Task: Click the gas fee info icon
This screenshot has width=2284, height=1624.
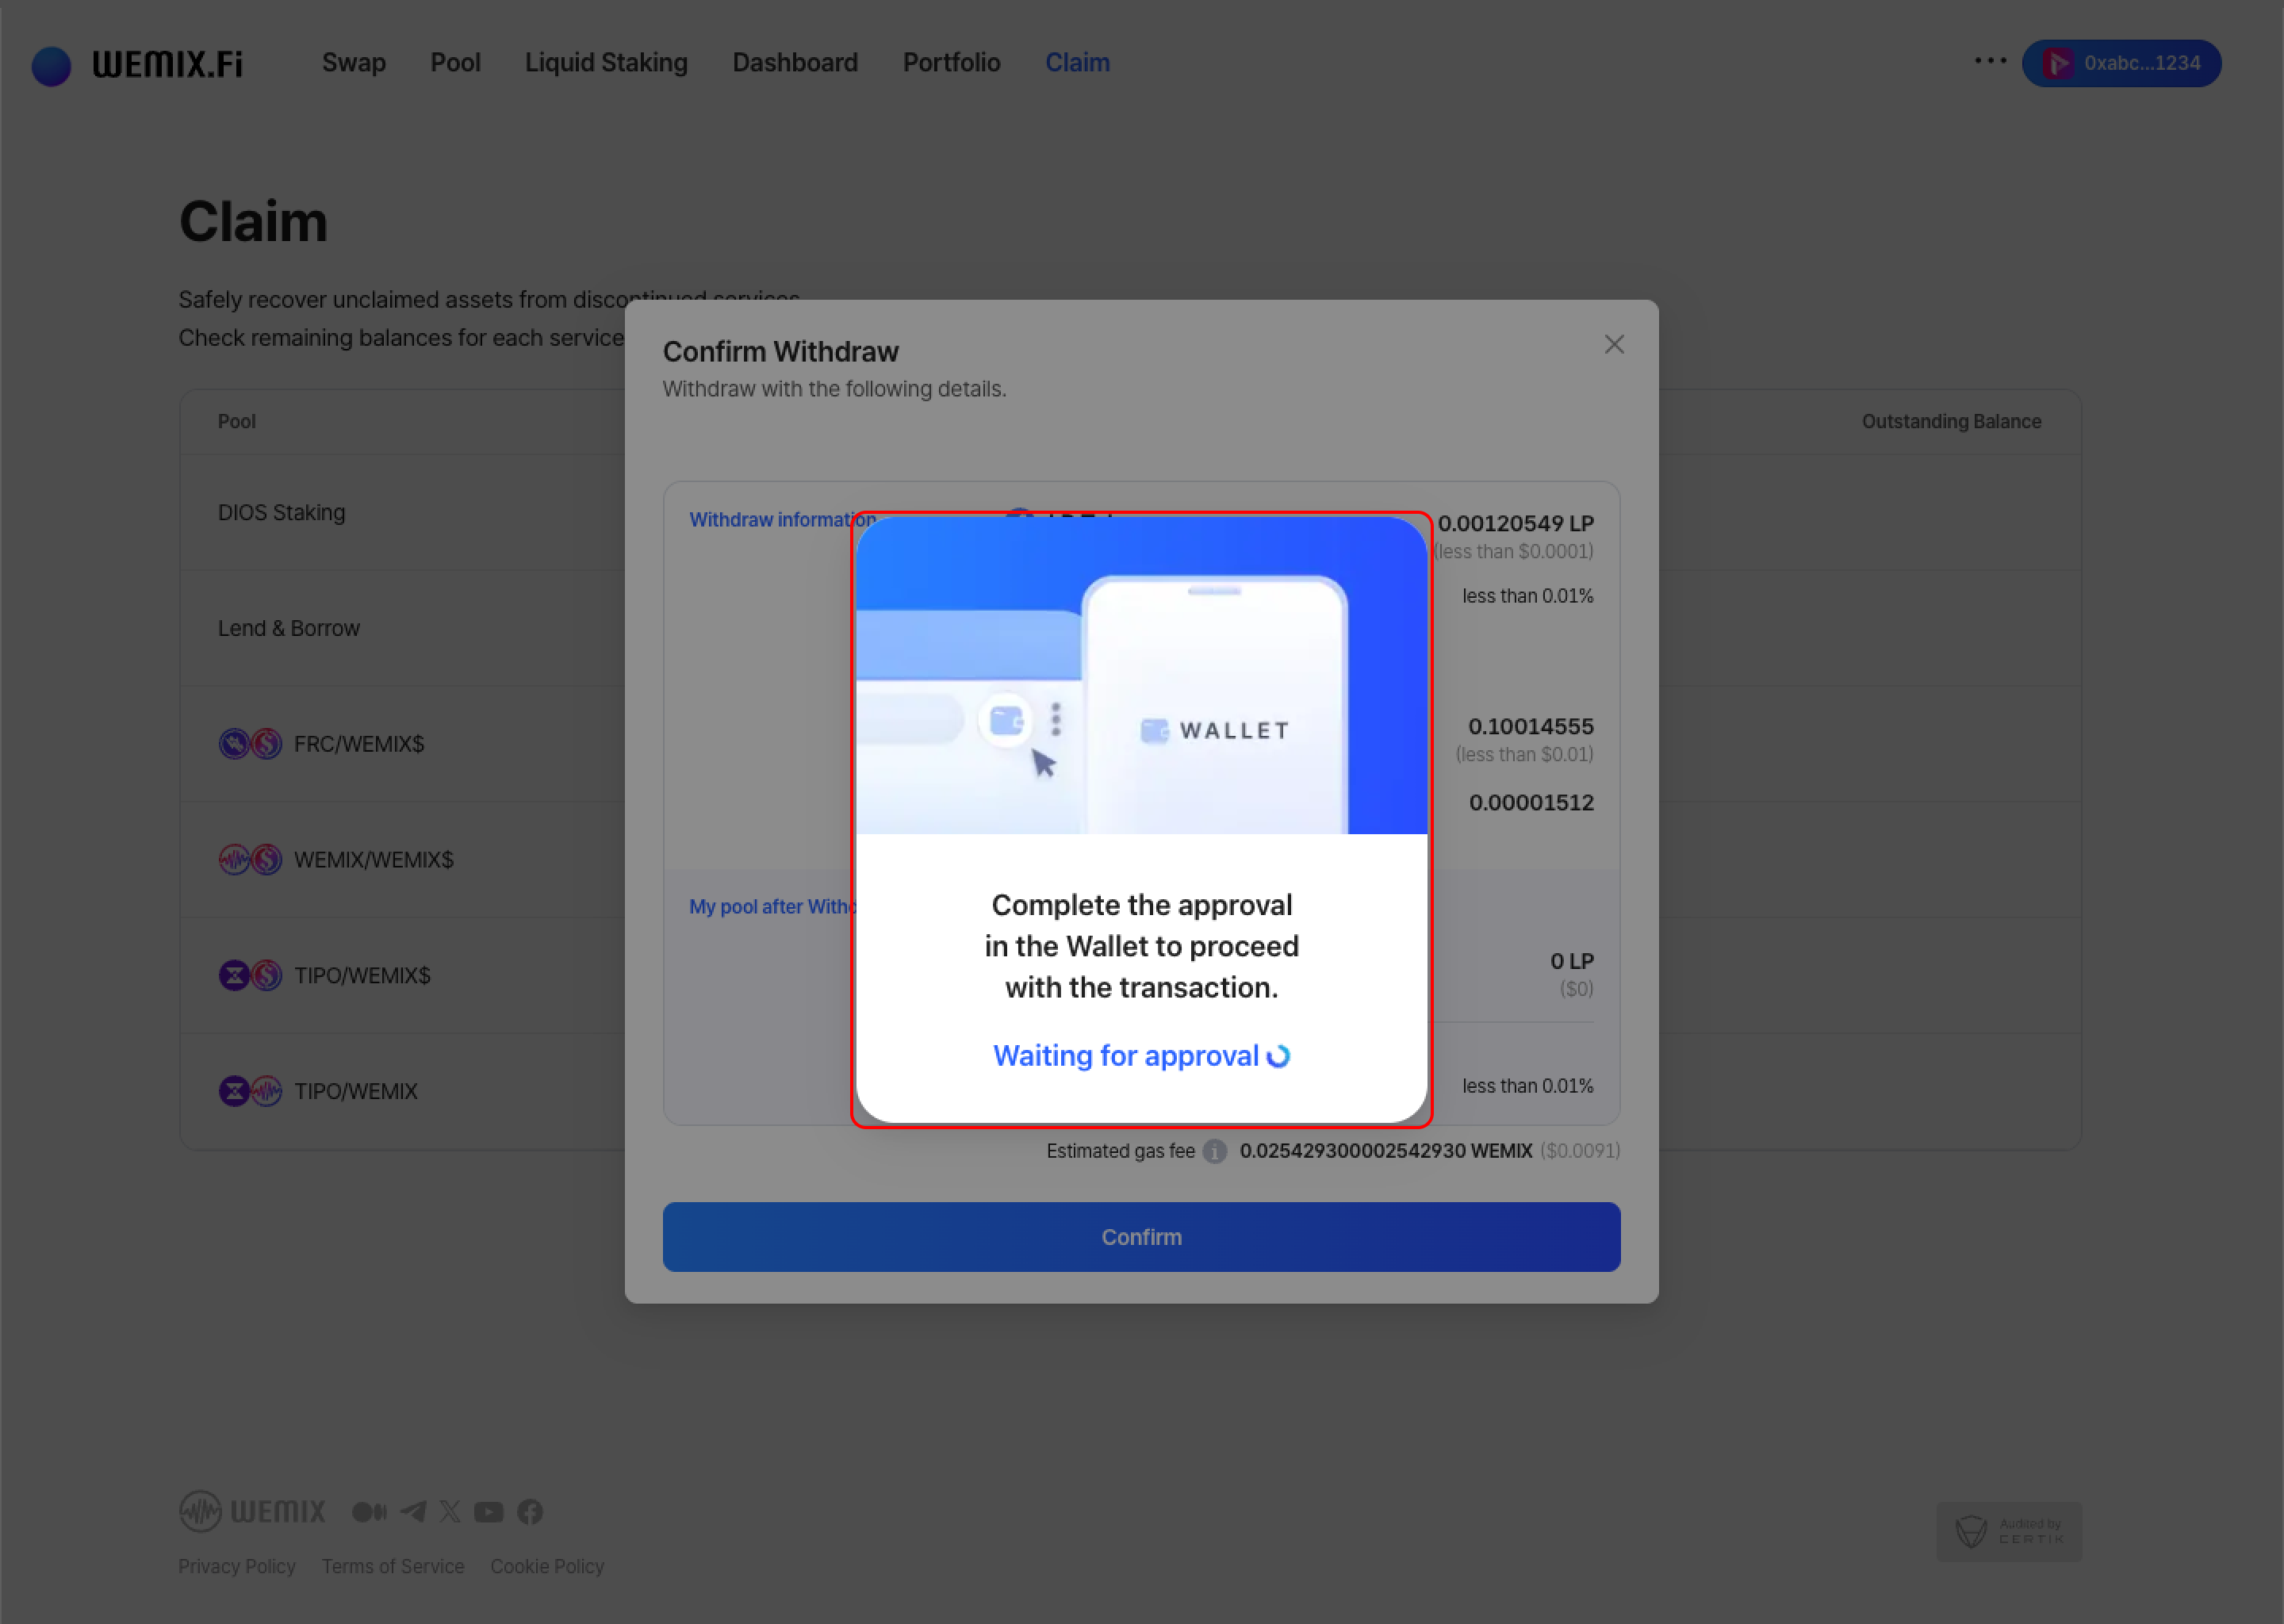Action: tap(1214, 1151)
